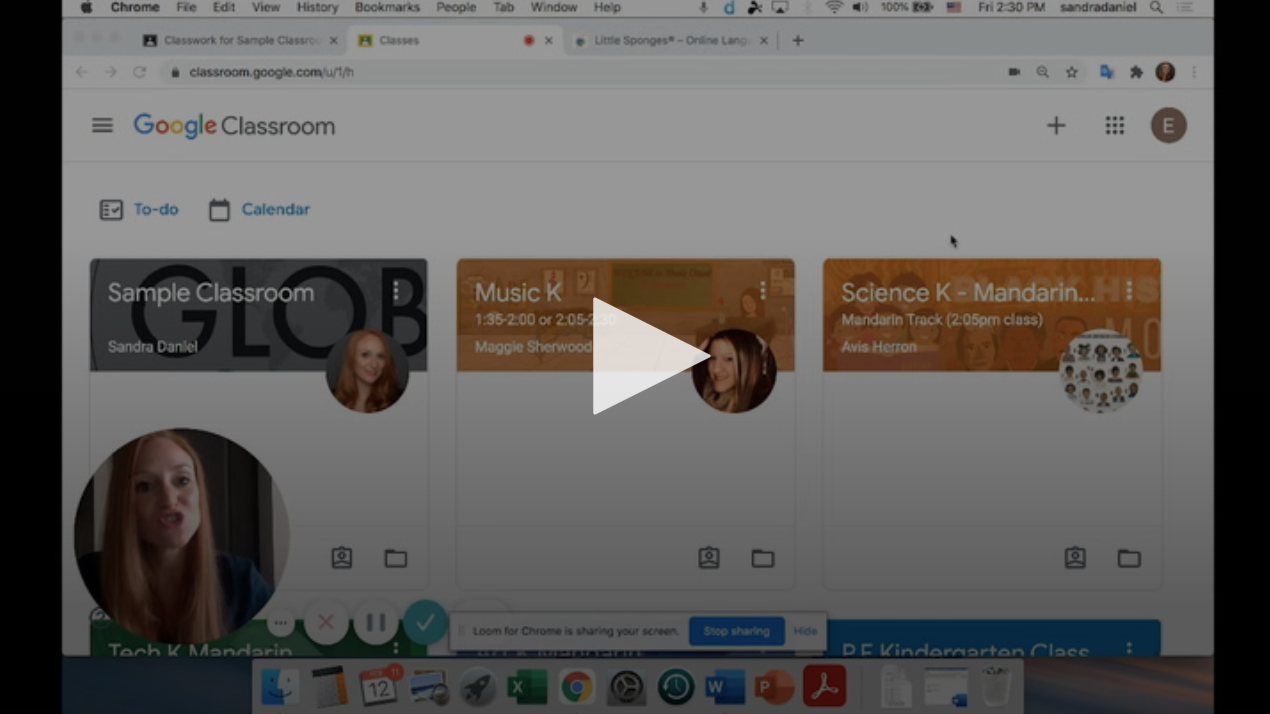
Task: Click the camera icon in address bar
Action: [1014, 72]
